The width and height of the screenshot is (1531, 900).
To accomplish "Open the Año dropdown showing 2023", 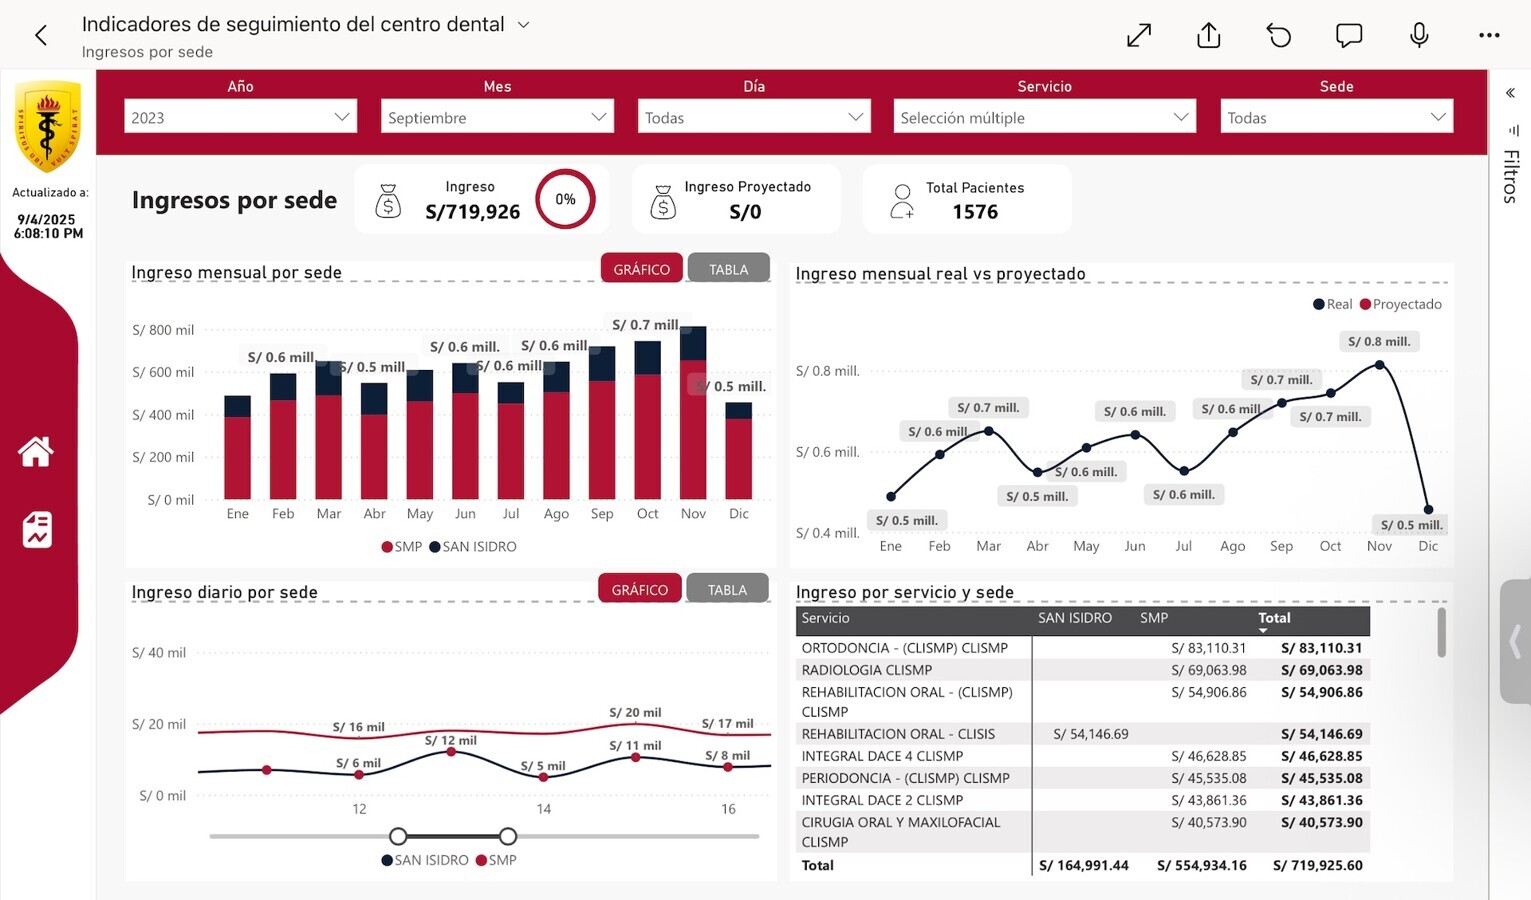I will coord(240,117).
